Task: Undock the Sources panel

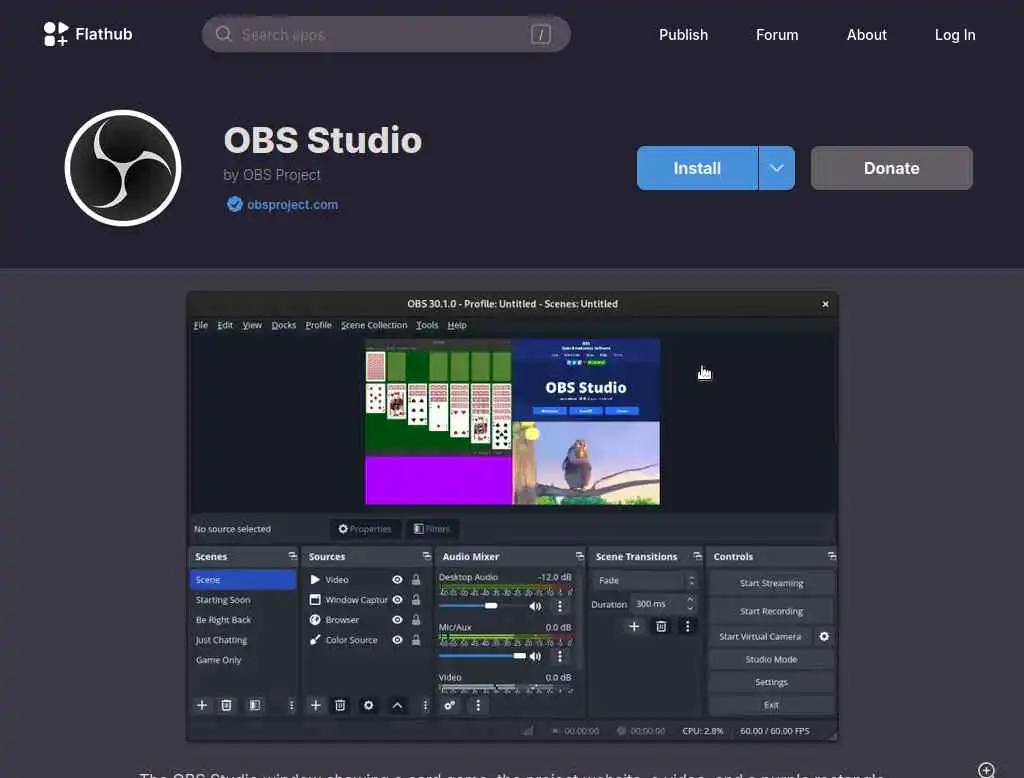Action: tap(426, 556)
